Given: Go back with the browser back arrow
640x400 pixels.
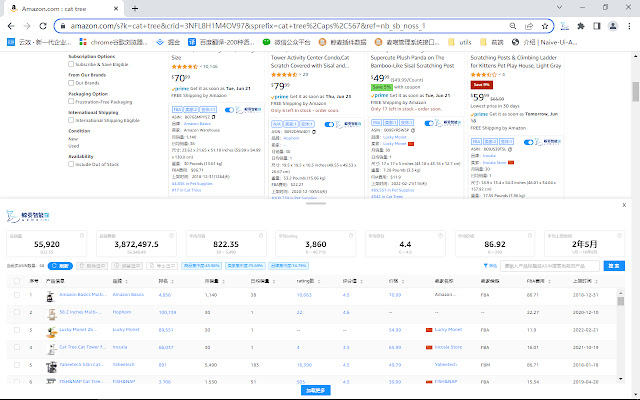Looking at the screenshot, I should [11, 26].
